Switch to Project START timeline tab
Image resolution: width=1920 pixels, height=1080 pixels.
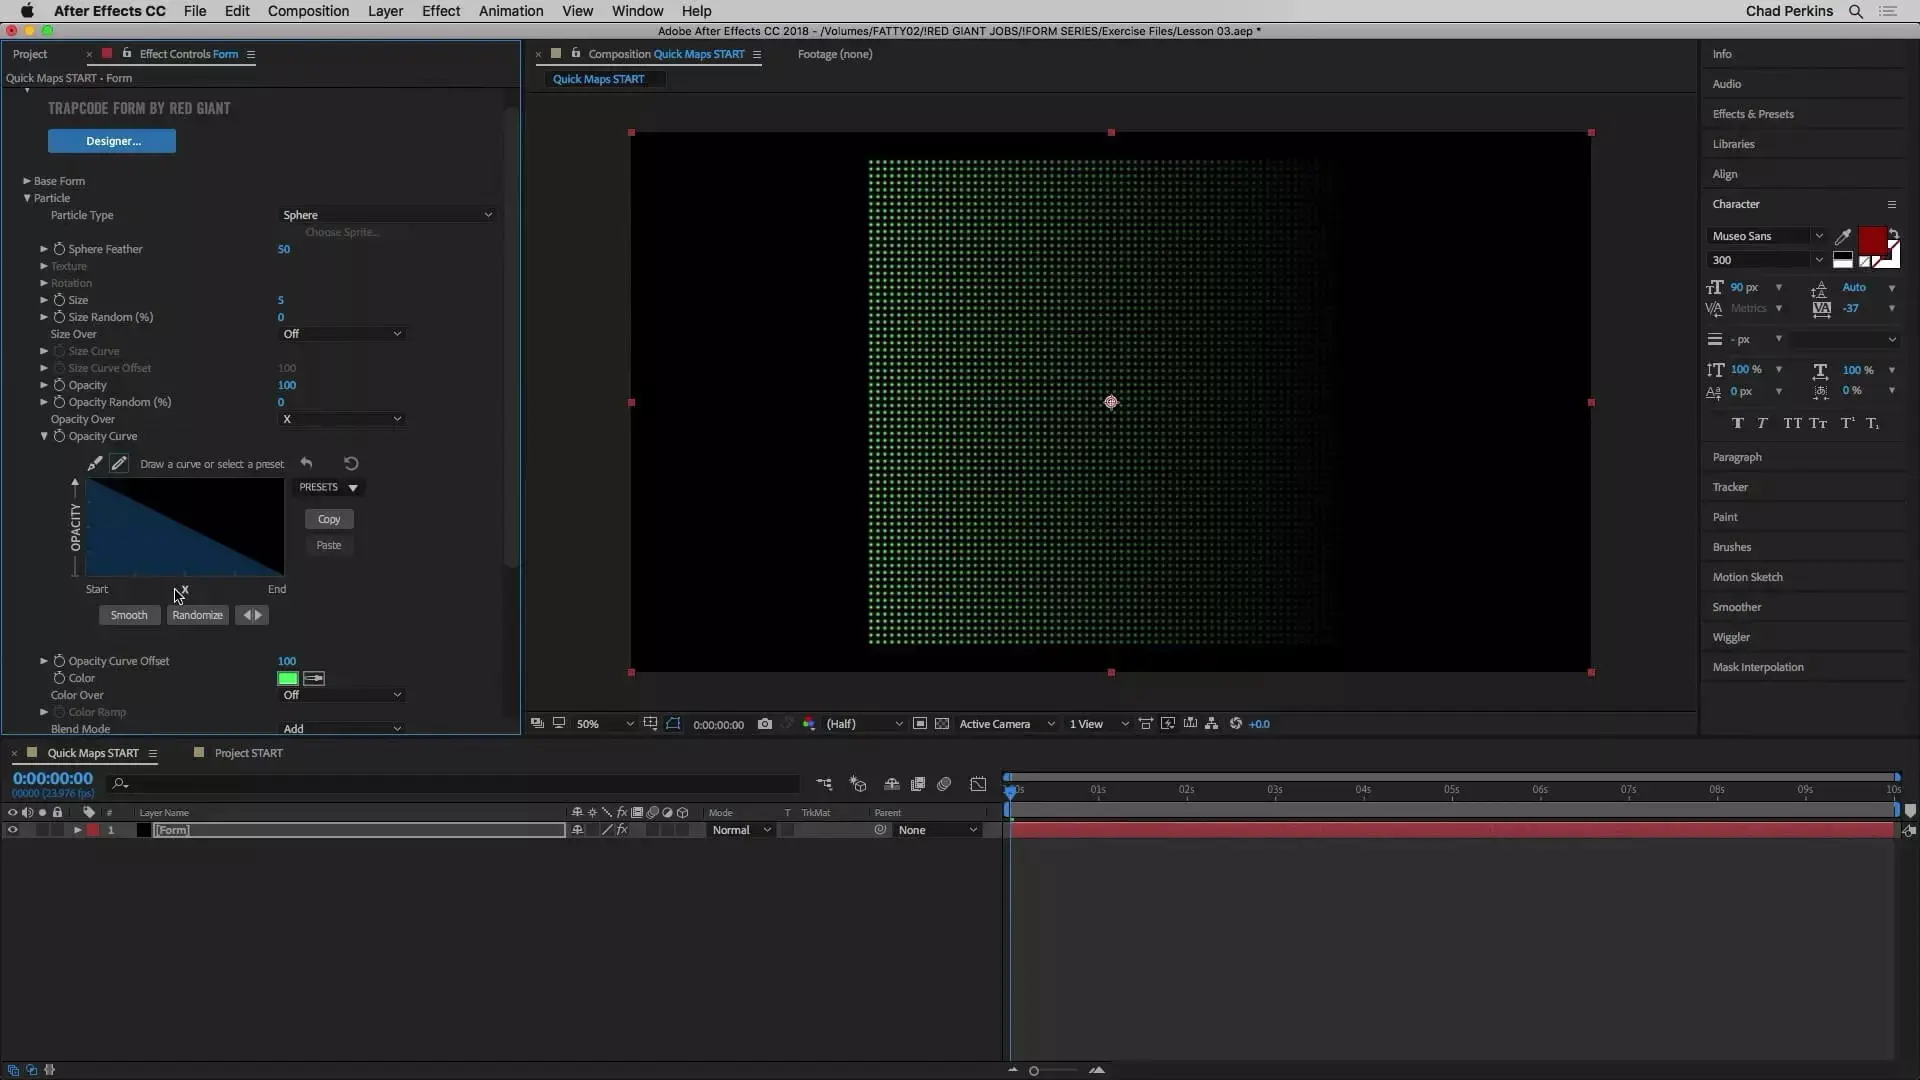coord(248,753)
